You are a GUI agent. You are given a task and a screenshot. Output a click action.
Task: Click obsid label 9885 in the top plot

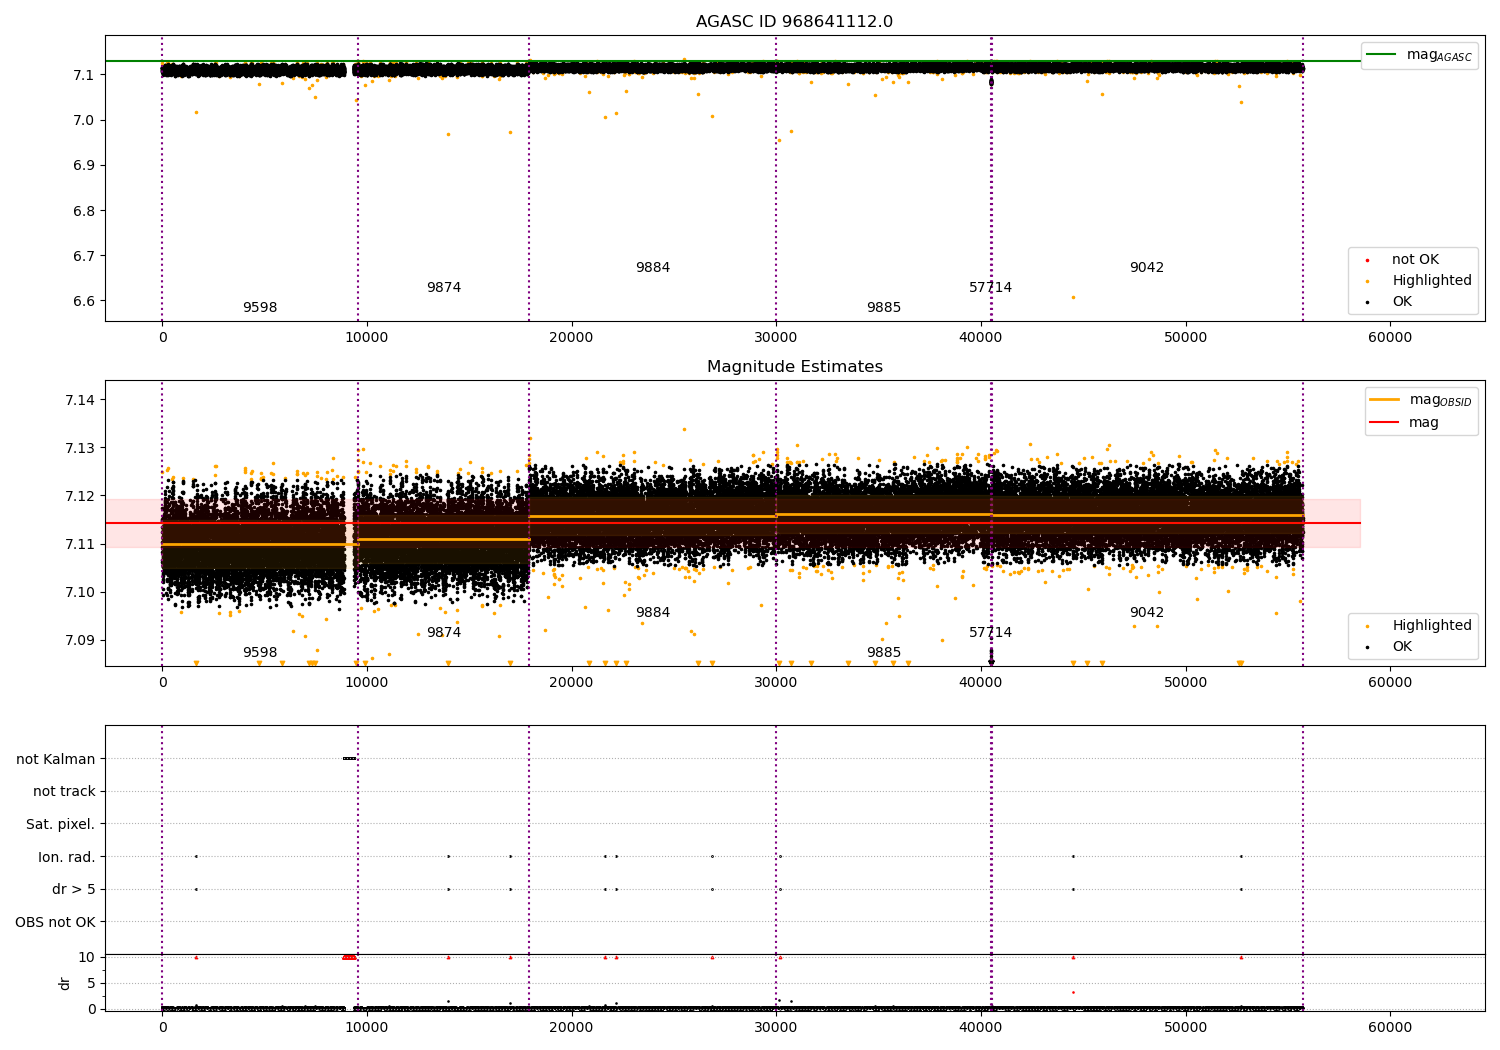point(884,308)
